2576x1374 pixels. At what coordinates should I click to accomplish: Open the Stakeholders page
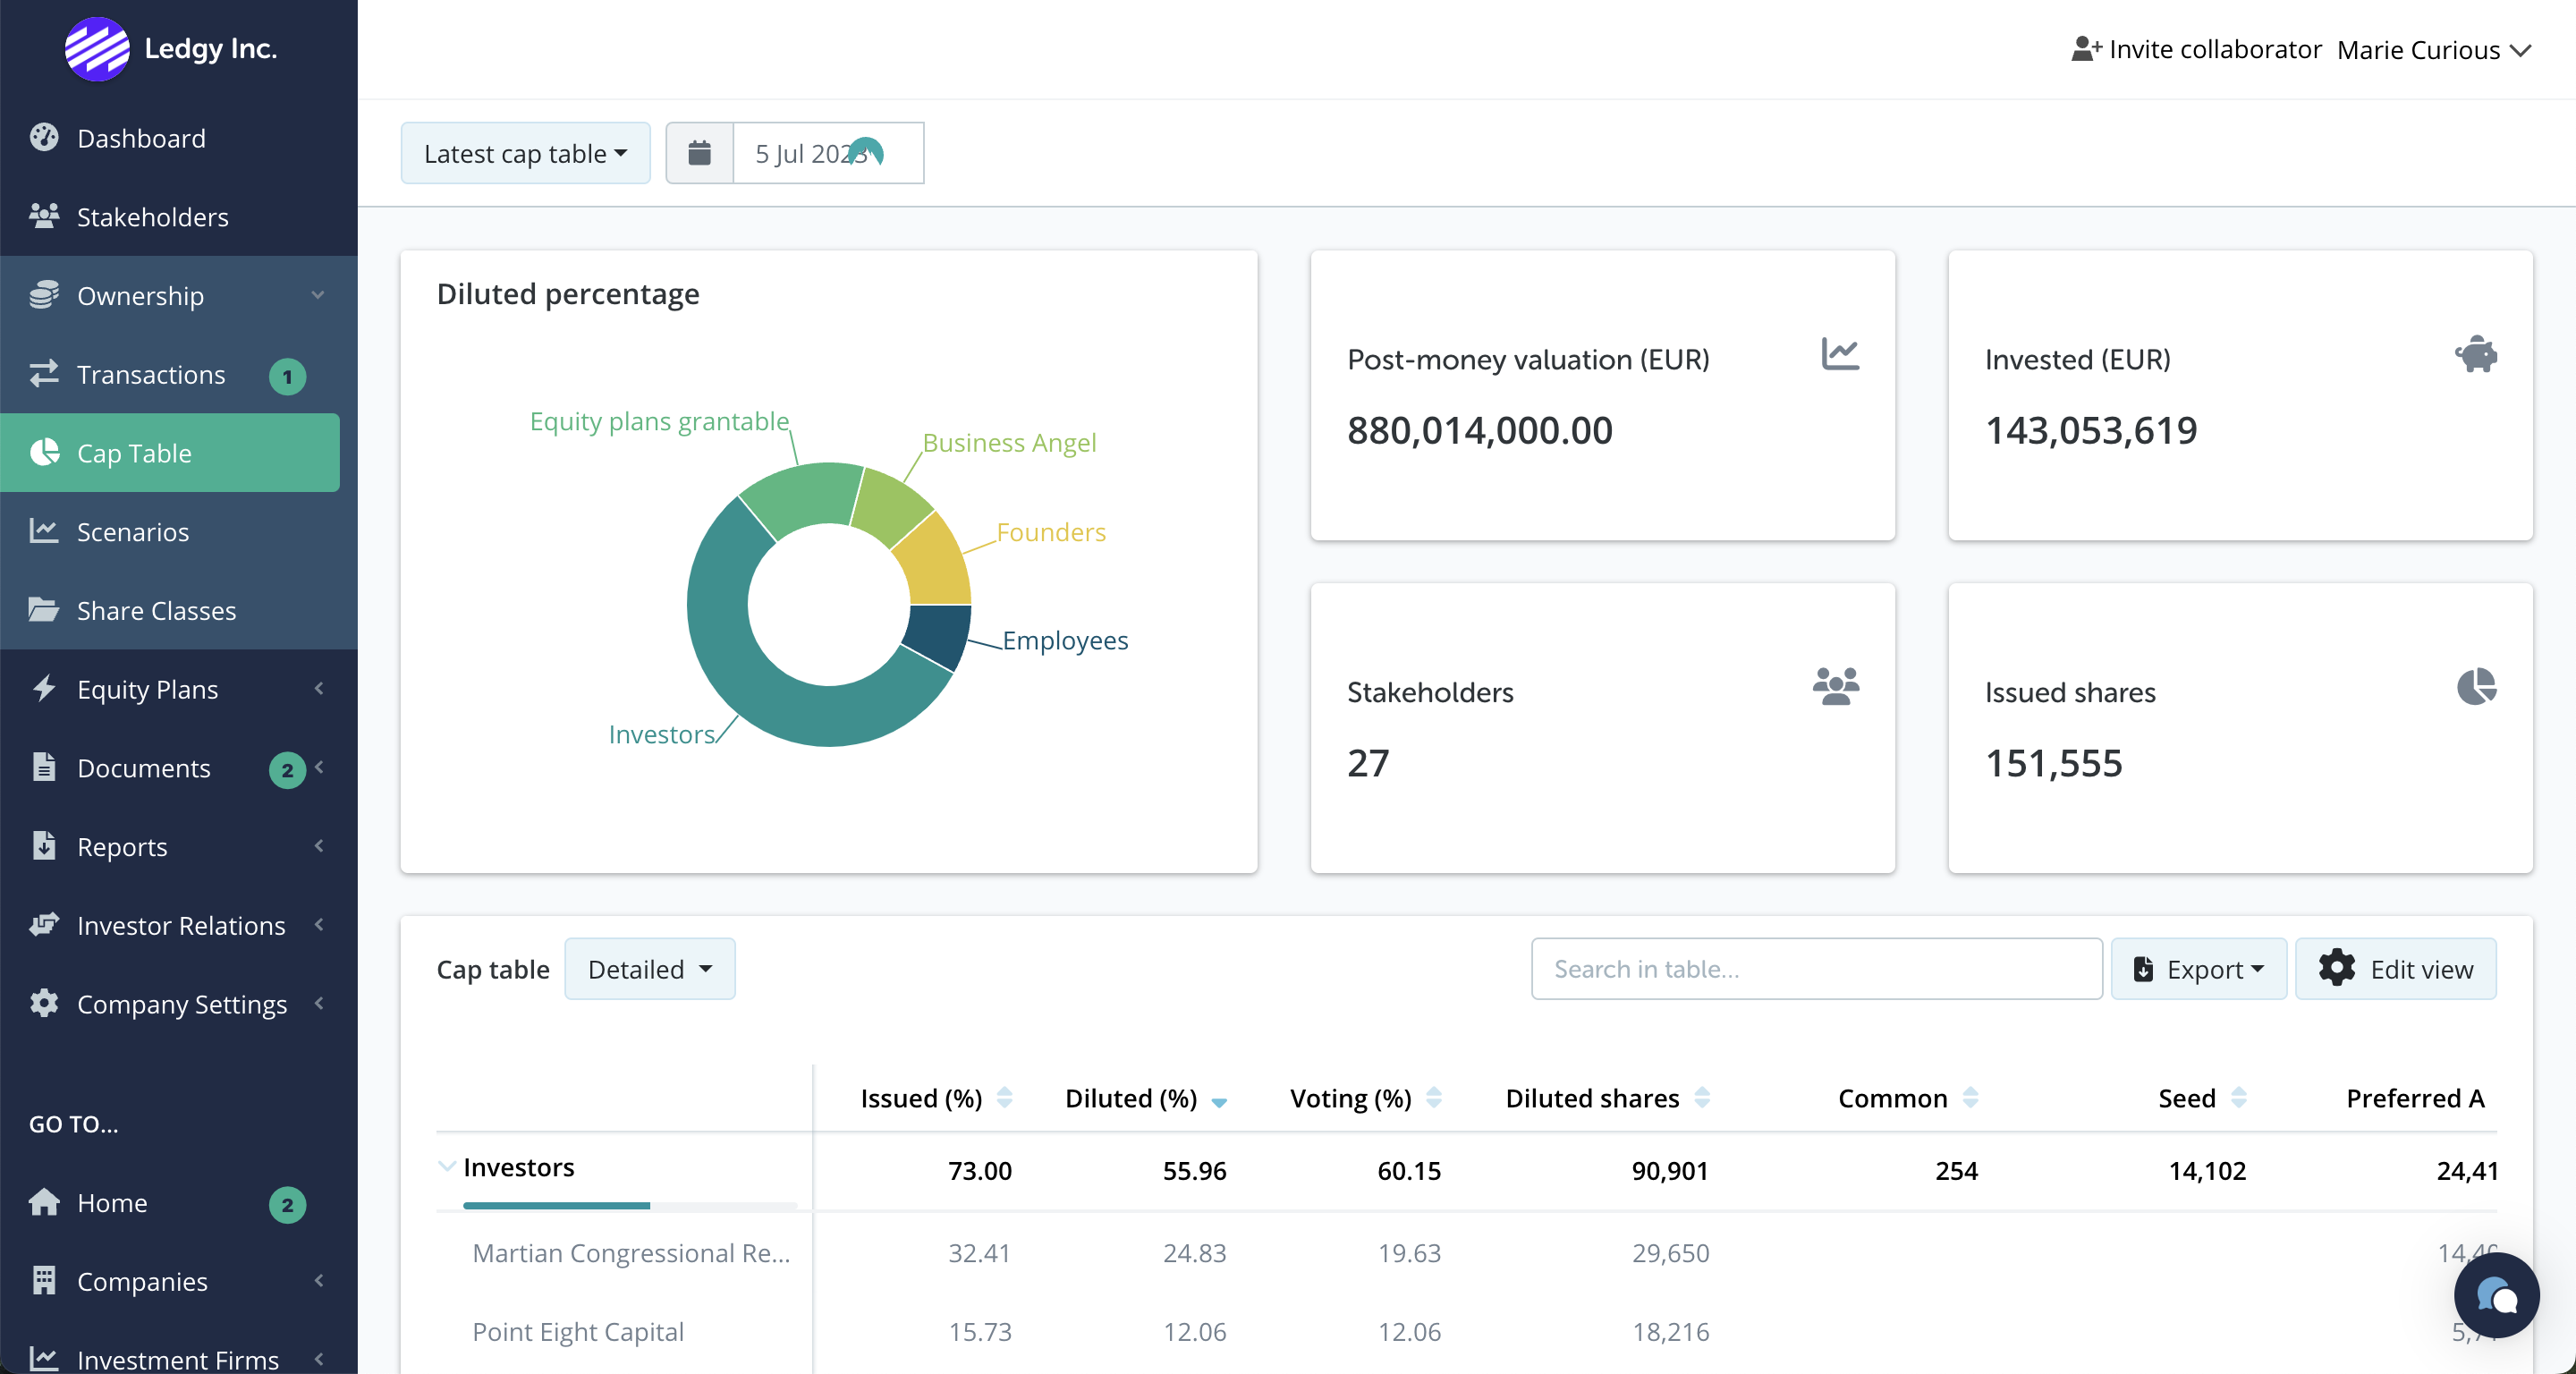pos(152,217)
